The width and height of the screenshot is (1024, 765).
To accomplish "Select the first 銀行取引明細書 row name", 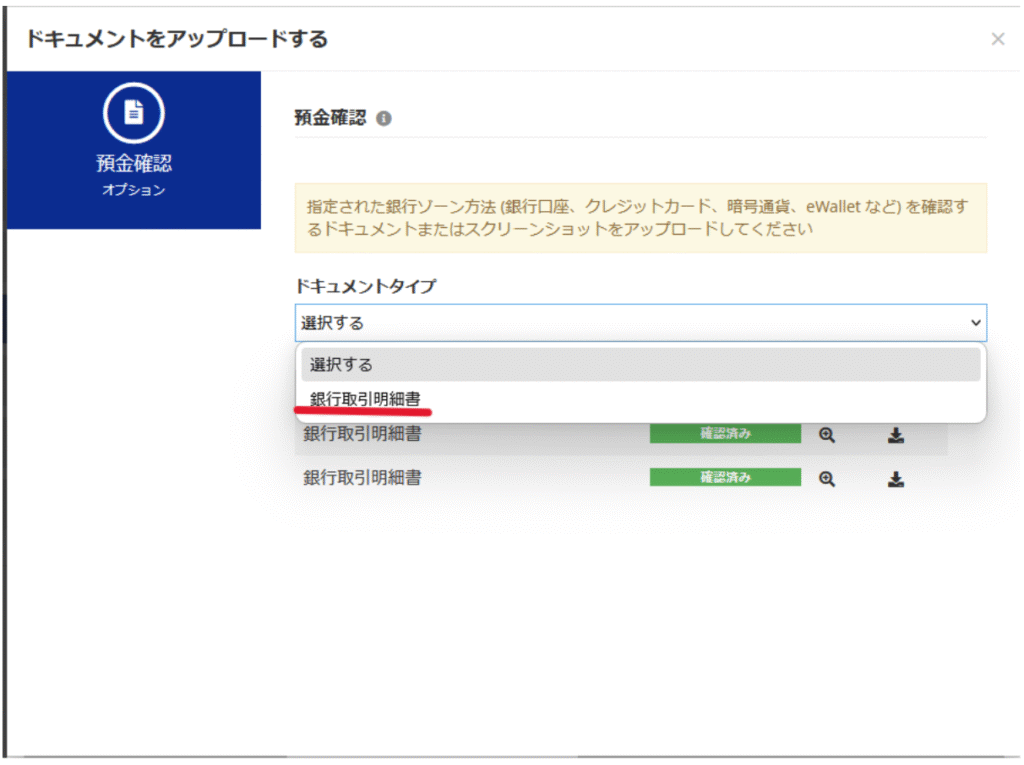I will 362,435.
